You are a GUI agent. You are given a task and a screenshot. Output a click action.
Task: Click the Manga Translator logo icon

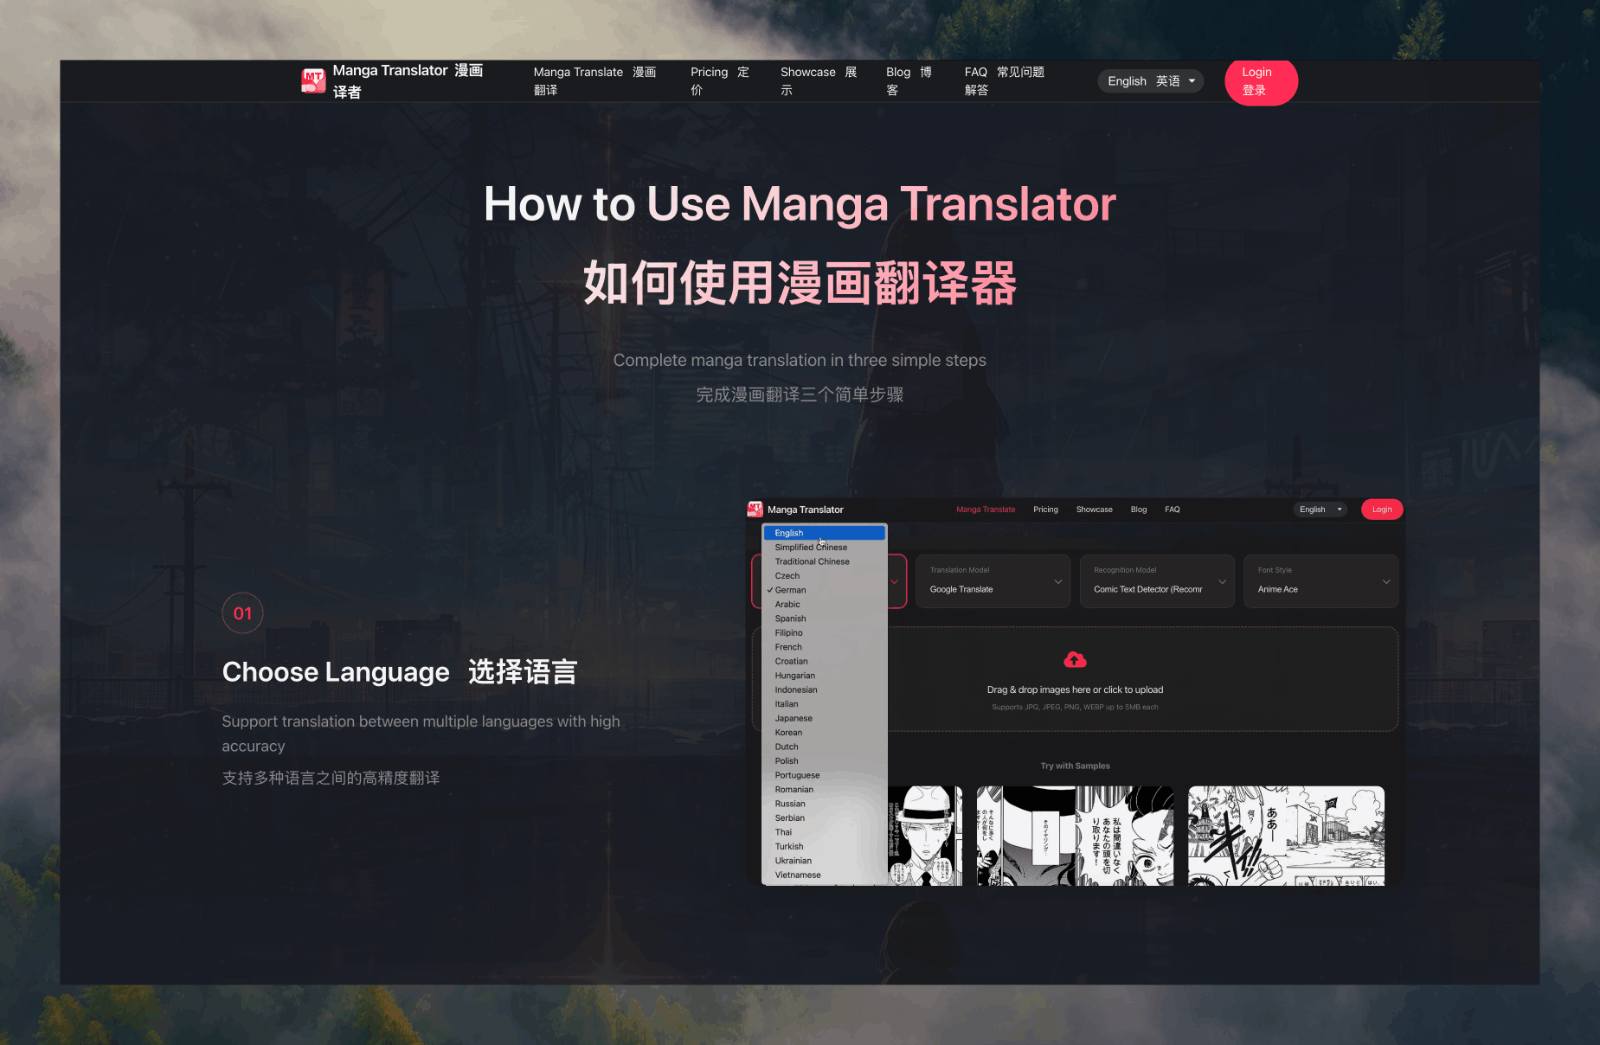313,81
